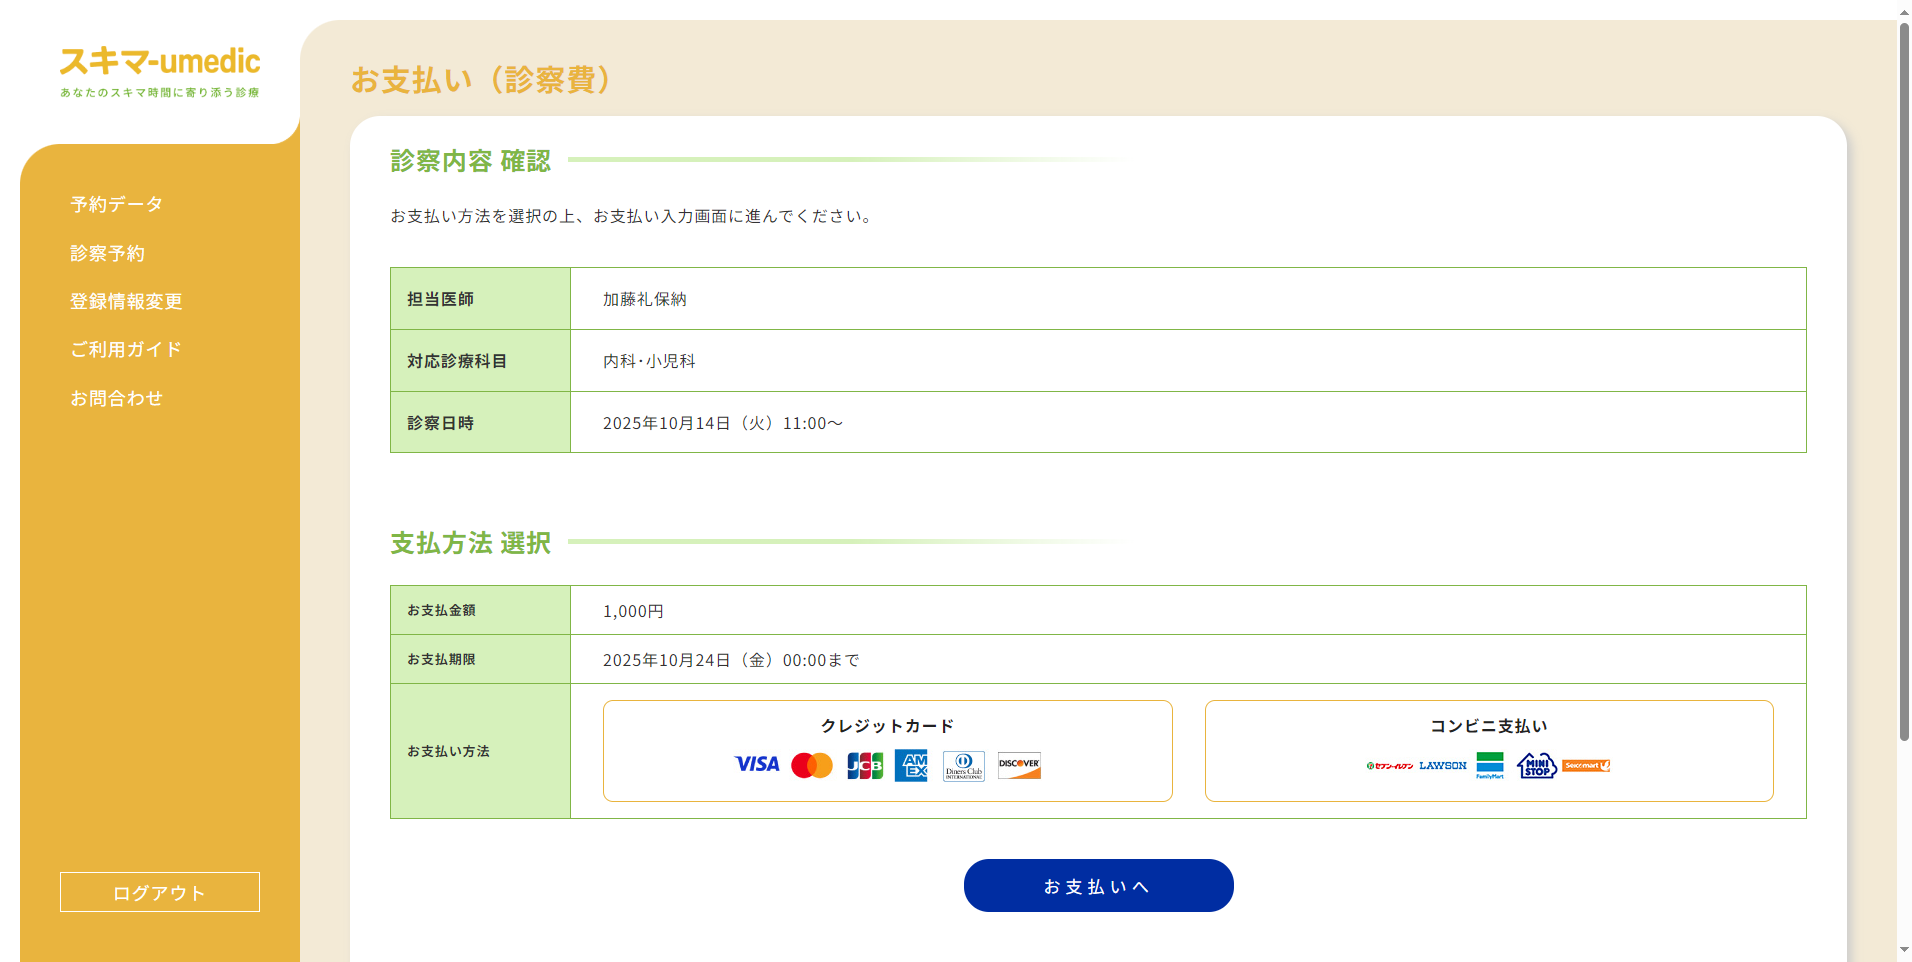Click the Mastercard logo icon
1912x962 pixels.
click(x=812, y=765)
